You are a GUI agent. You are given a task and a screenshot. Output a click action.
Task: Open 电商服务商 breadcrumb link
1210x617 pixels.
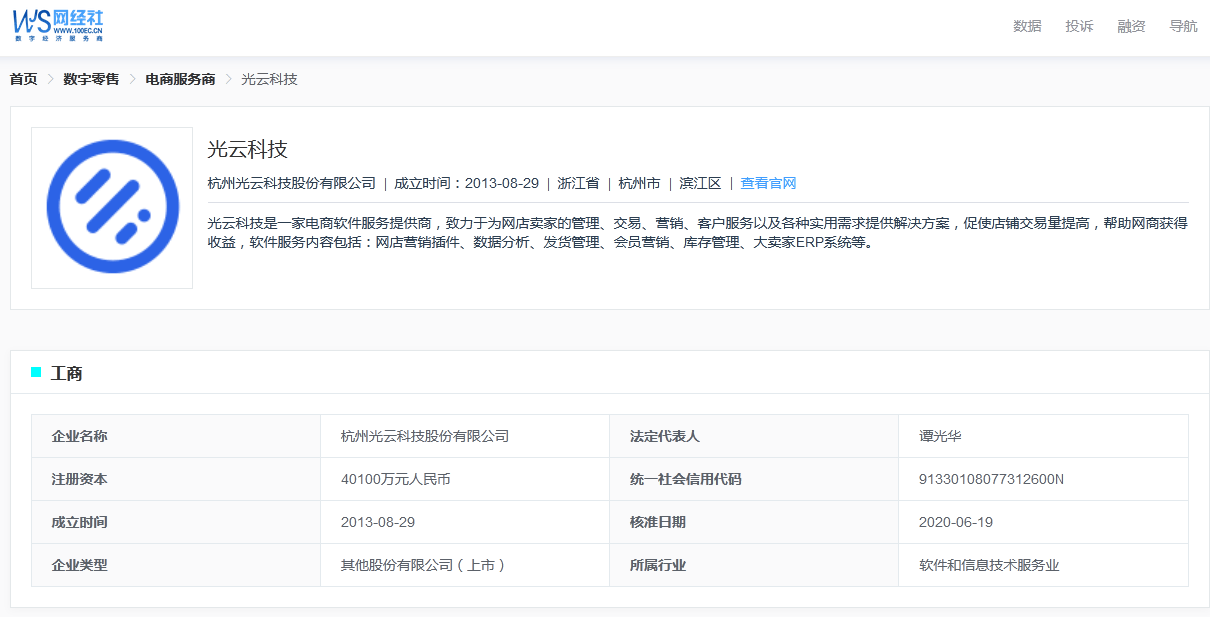[x=180, y=79]
